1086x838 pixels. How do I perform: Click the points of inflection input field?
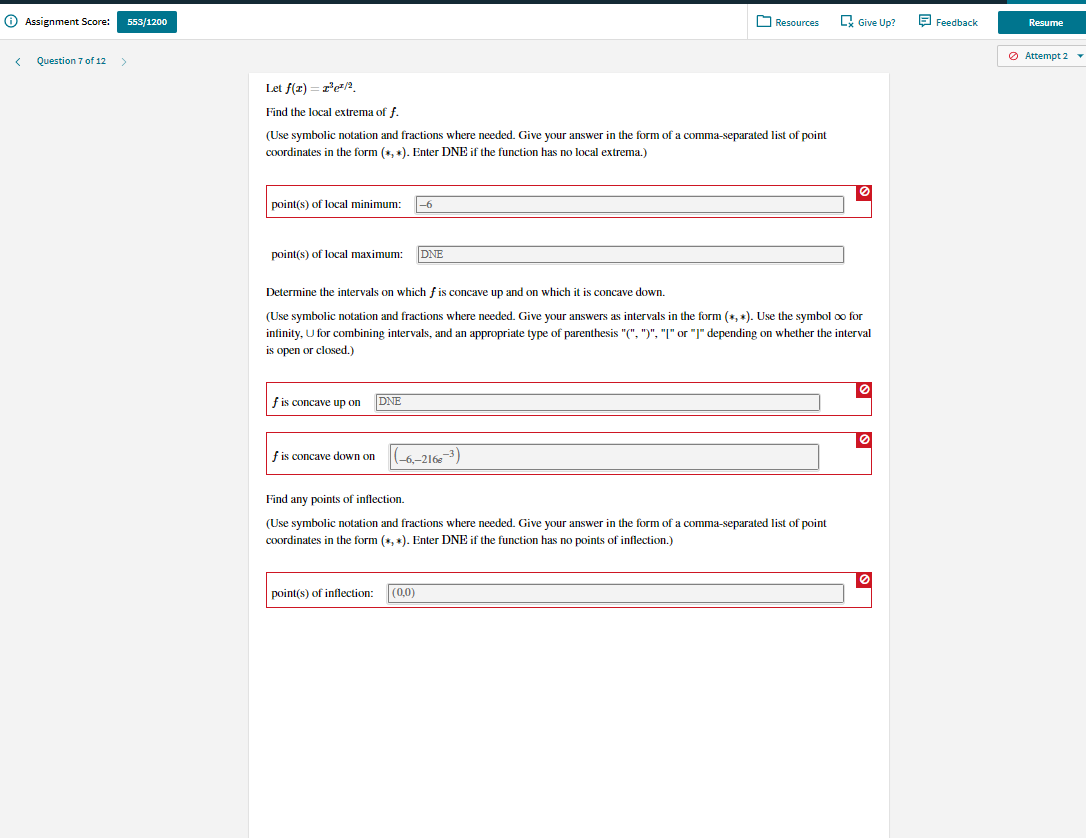(615, 592)
